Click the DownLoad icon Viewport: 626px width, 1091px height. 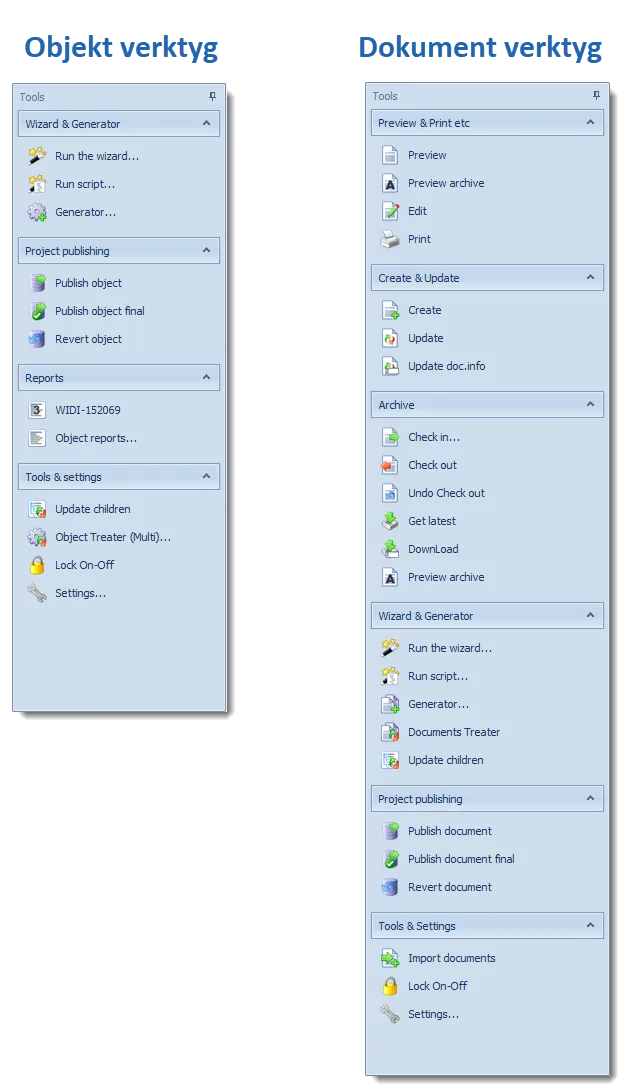click(390, 548)
